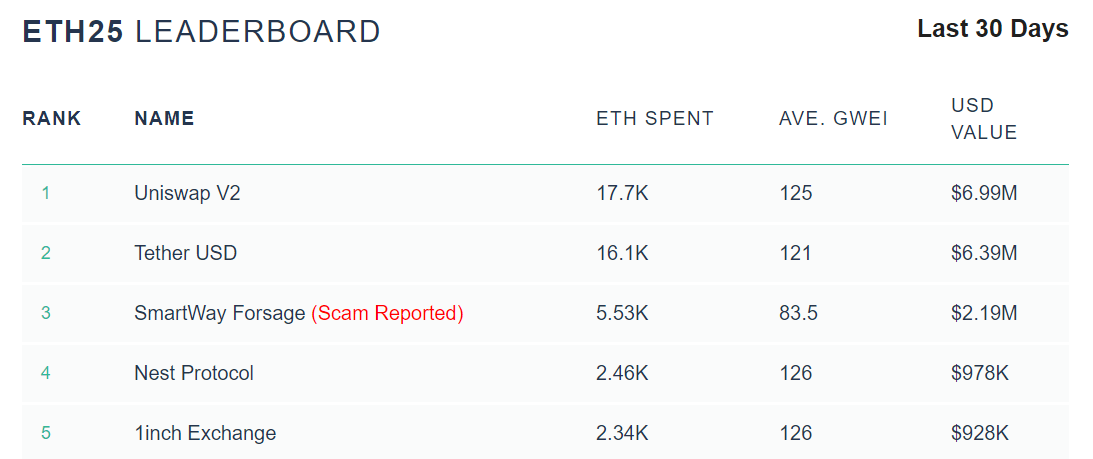The height and width of the screenshot is (459, 1093).
Task: Click the 1inch Exchange name
Action: tap(205, 433)
